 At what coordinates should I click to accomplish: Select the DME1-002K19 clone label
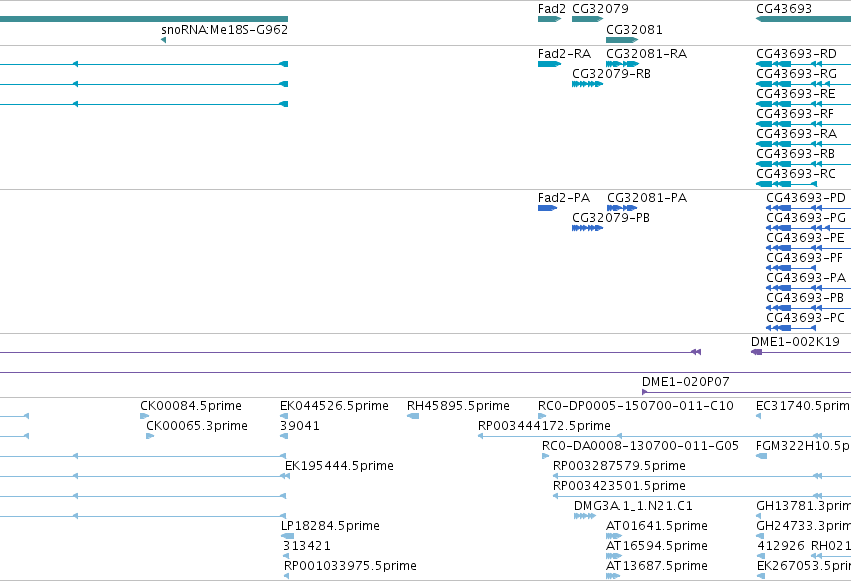795,342
